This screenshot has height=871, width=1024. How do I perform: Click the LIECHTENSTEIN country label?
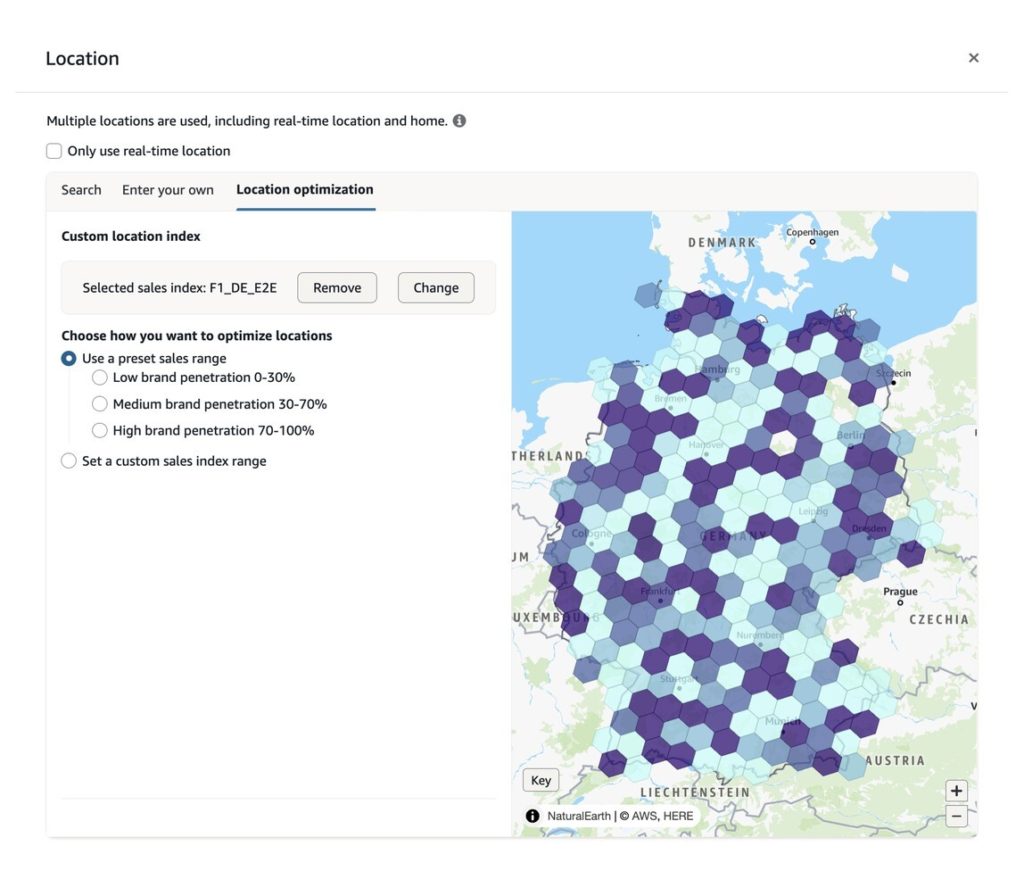click(x=695, y=792)
